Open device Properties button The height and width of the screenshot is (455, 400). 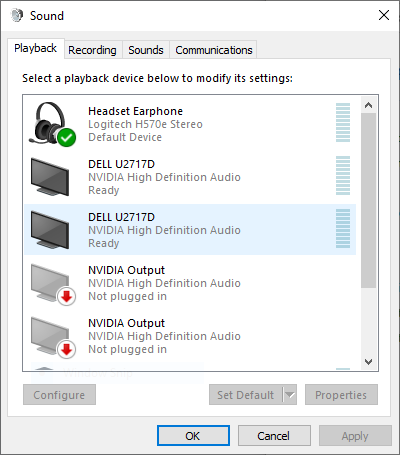(341, 395)
